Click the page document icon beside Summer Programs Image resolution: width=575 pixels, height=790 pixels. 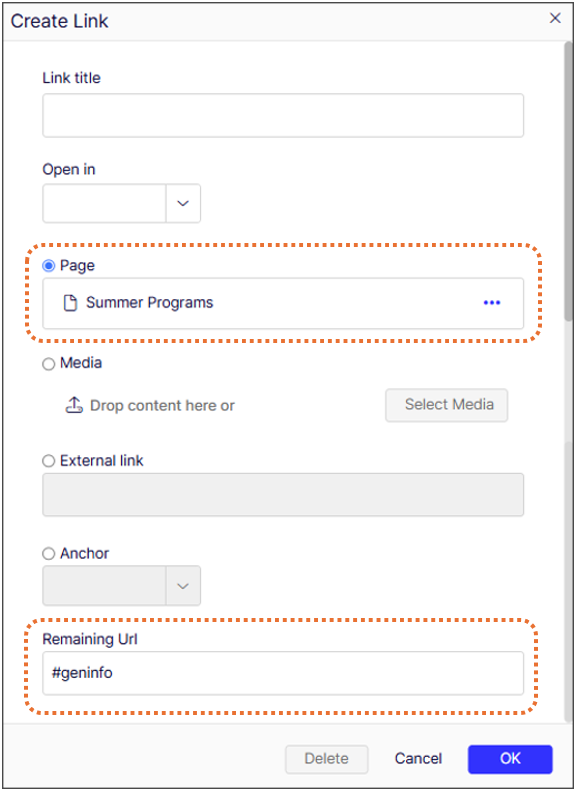coord(70,303)
